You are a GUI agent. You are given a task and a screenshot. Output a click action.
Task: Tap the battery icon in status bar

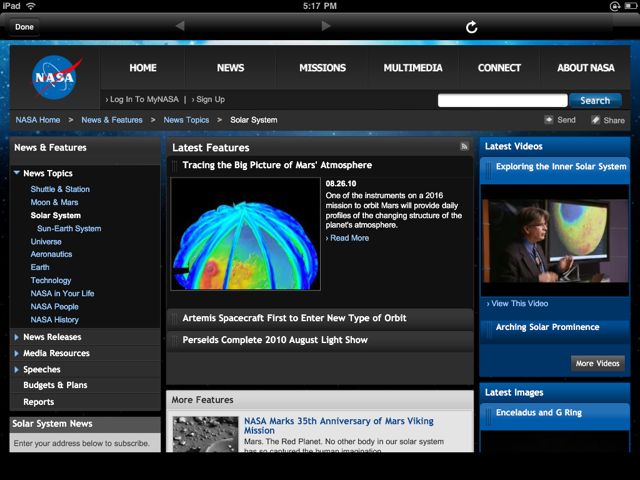click(x=630, y=6)
